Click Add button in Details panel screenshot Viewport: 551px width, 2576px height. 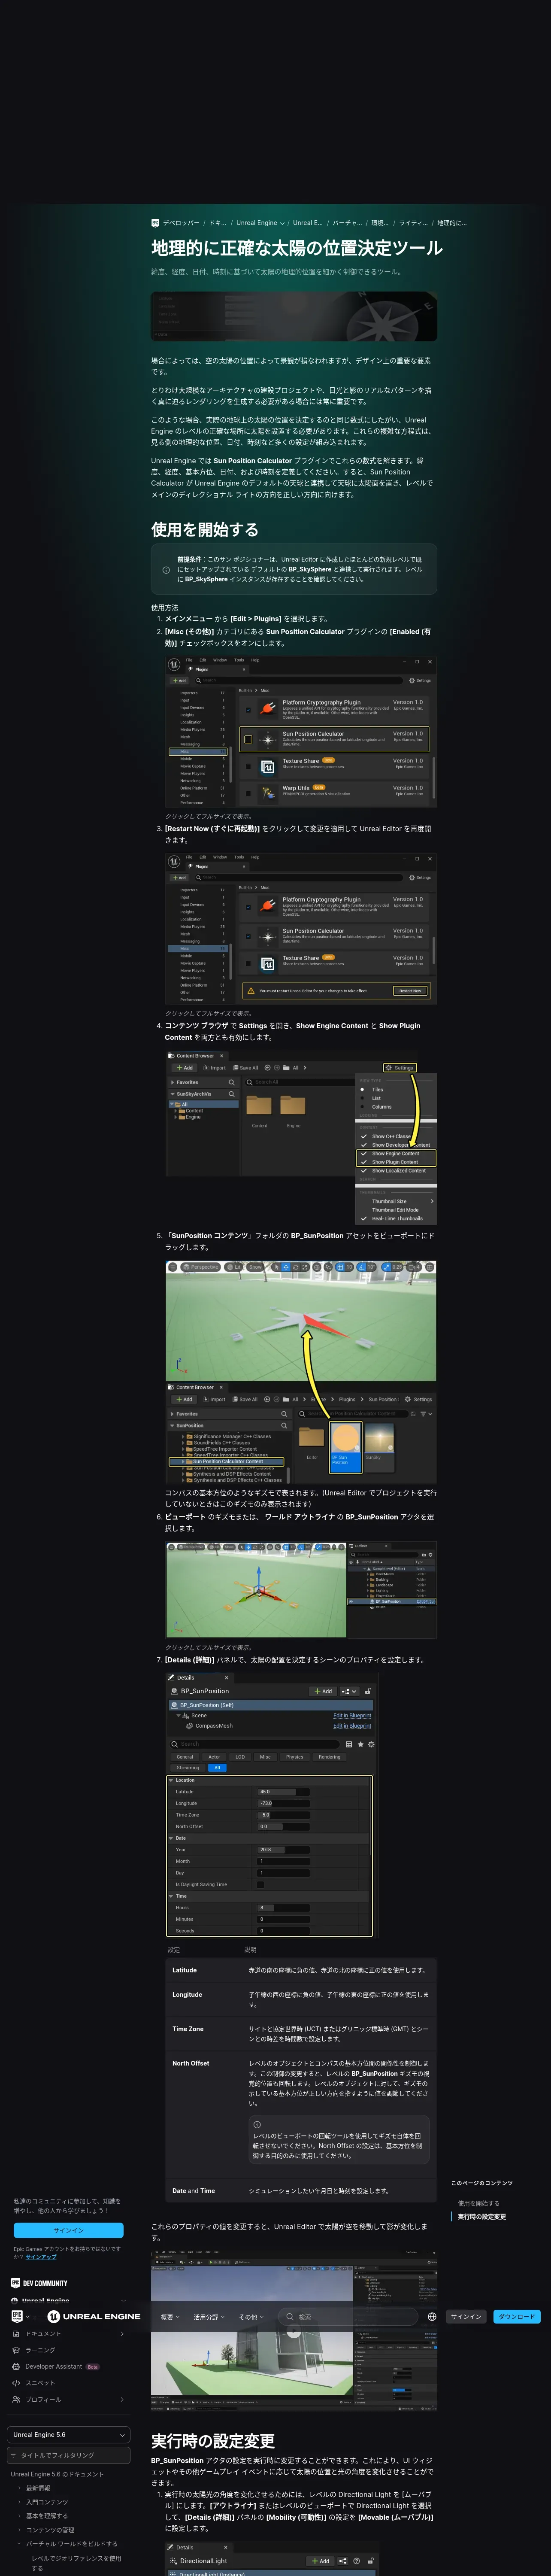tap(323, 1691)
